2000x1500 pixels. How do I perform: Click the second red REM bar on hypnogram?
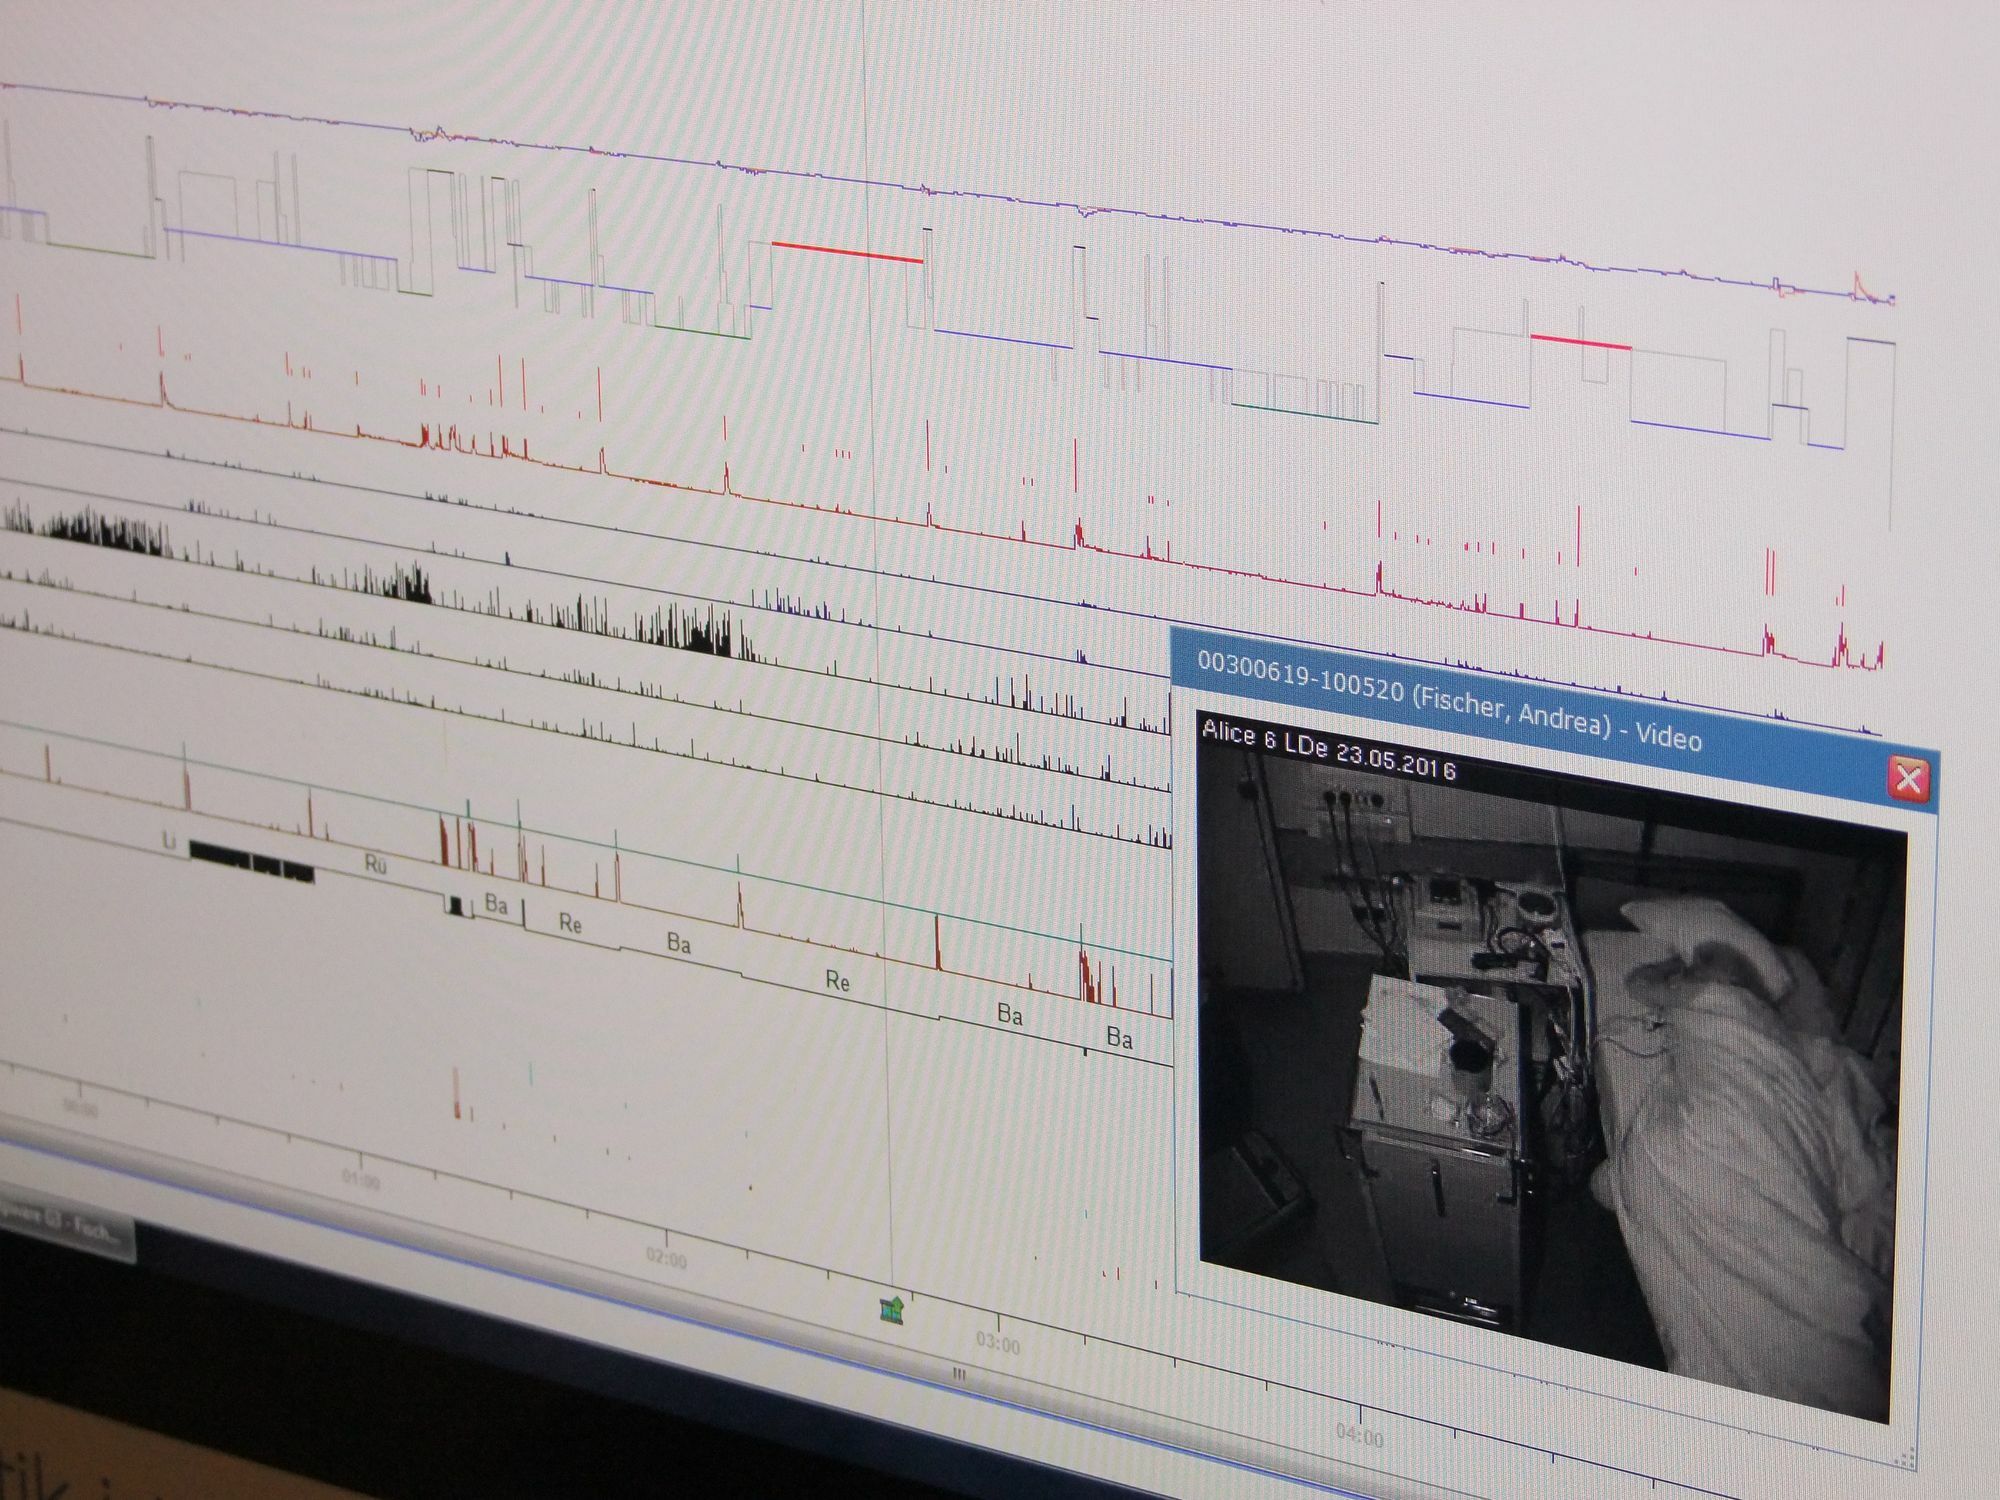click(x=1580, y=342)
